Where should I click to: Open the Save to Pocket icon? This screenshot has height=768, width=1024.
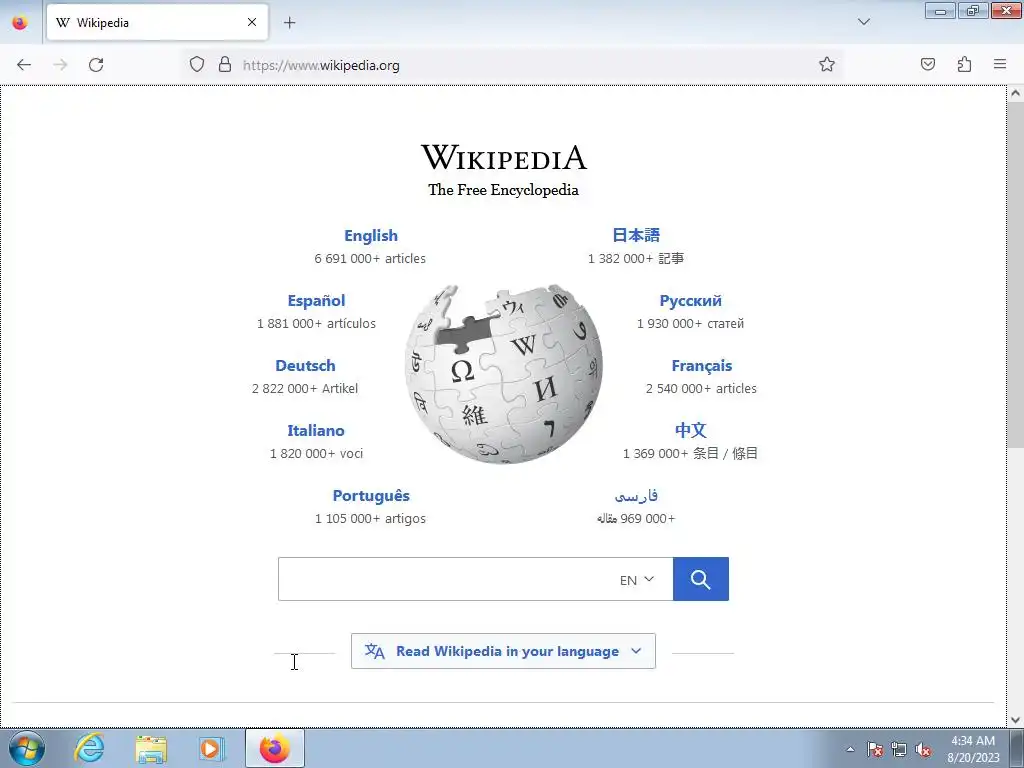pyautogui.click(x=927, y=64)
